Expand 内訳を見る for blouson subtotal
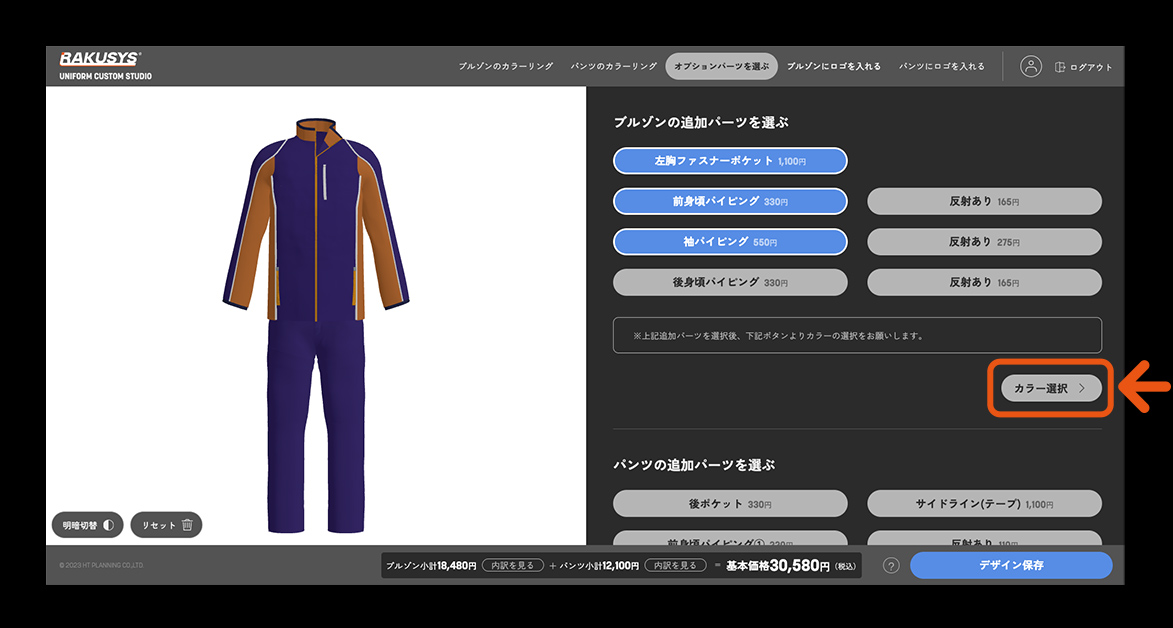This screenshot has width=1173, height=628. click(513, 566)
